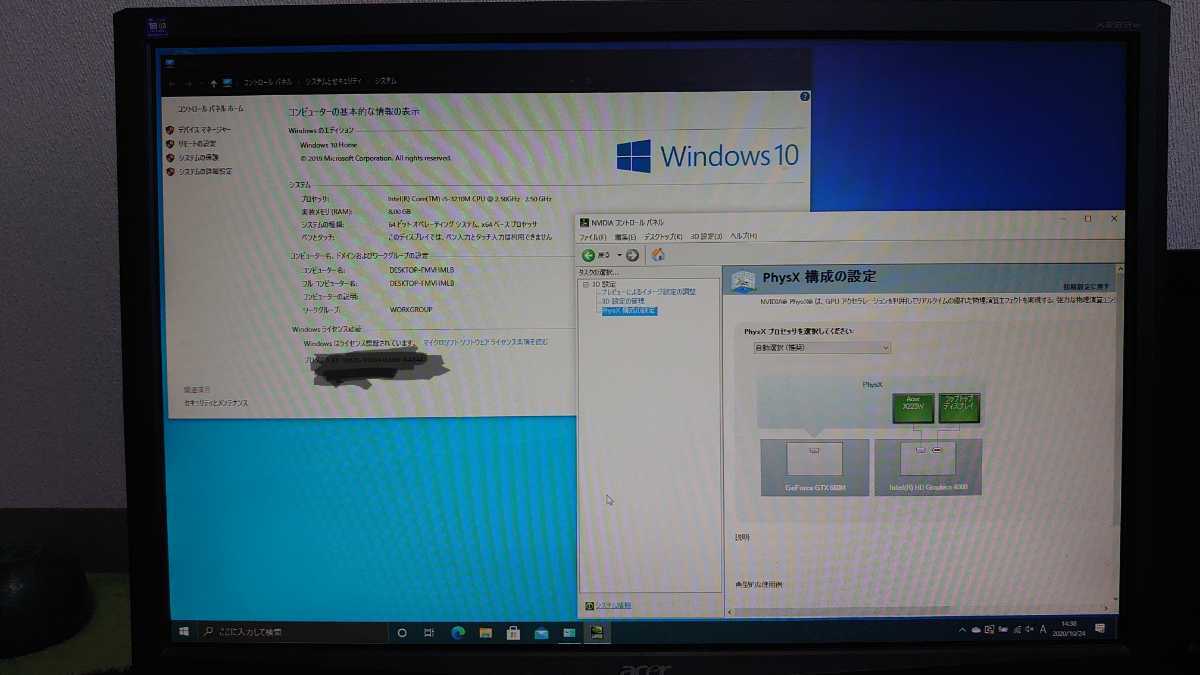
Task: Click the System window back arrow
Action: tap(172, 82)
